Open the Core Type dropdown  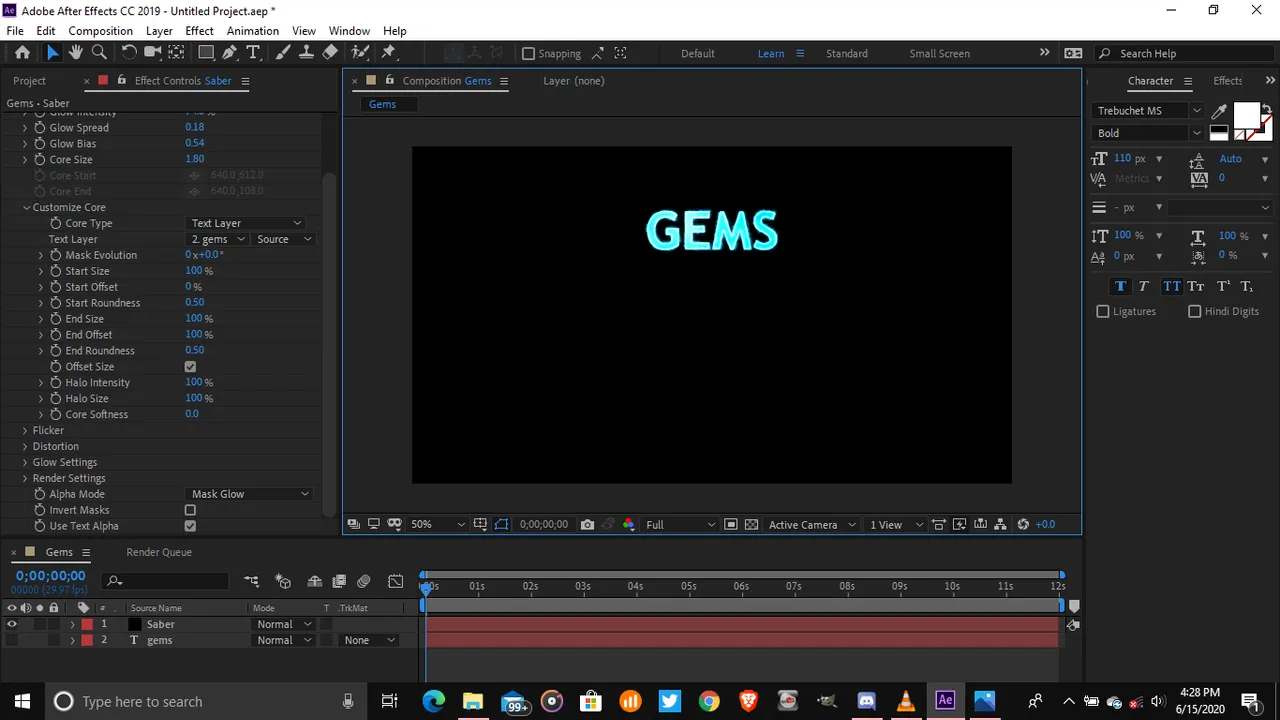point(246,223)
